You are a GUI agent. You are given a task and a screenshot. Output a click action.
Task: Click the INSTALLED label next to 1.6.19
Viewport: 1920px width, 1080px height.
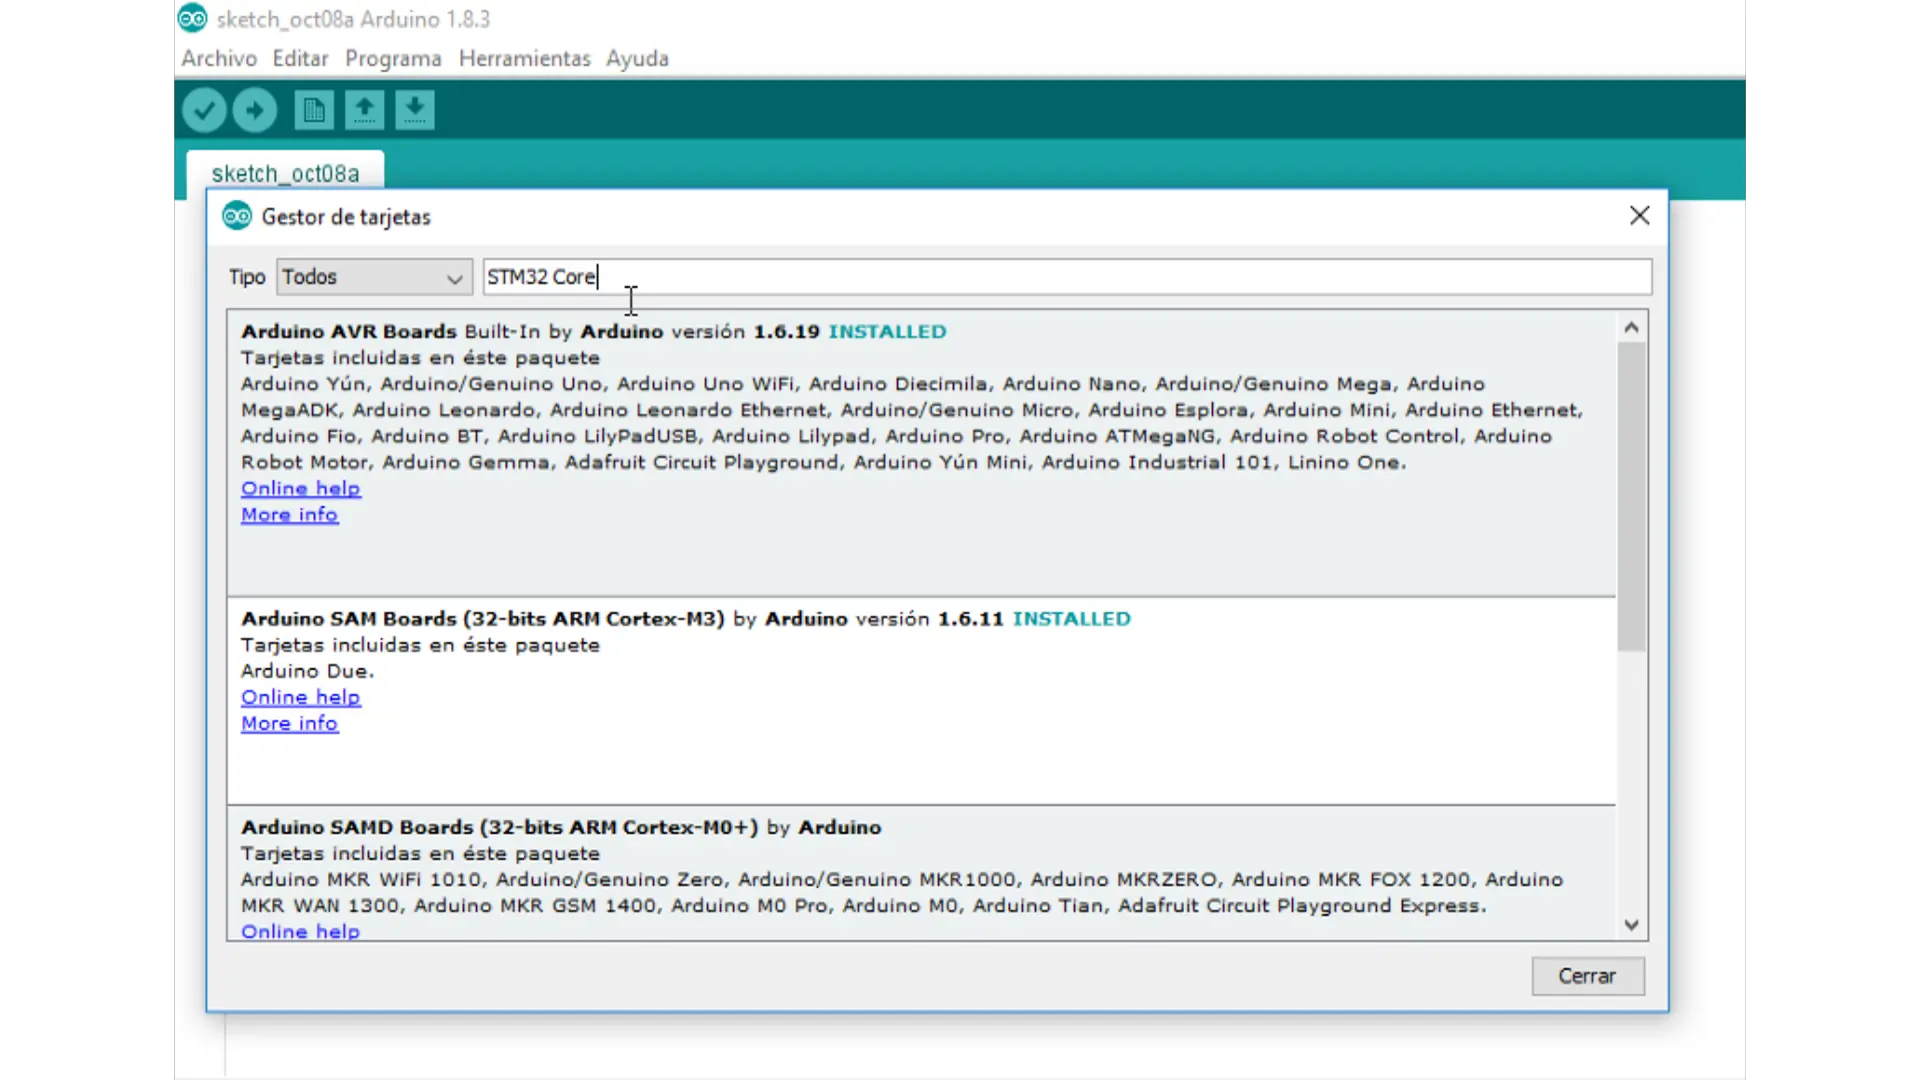887,331
